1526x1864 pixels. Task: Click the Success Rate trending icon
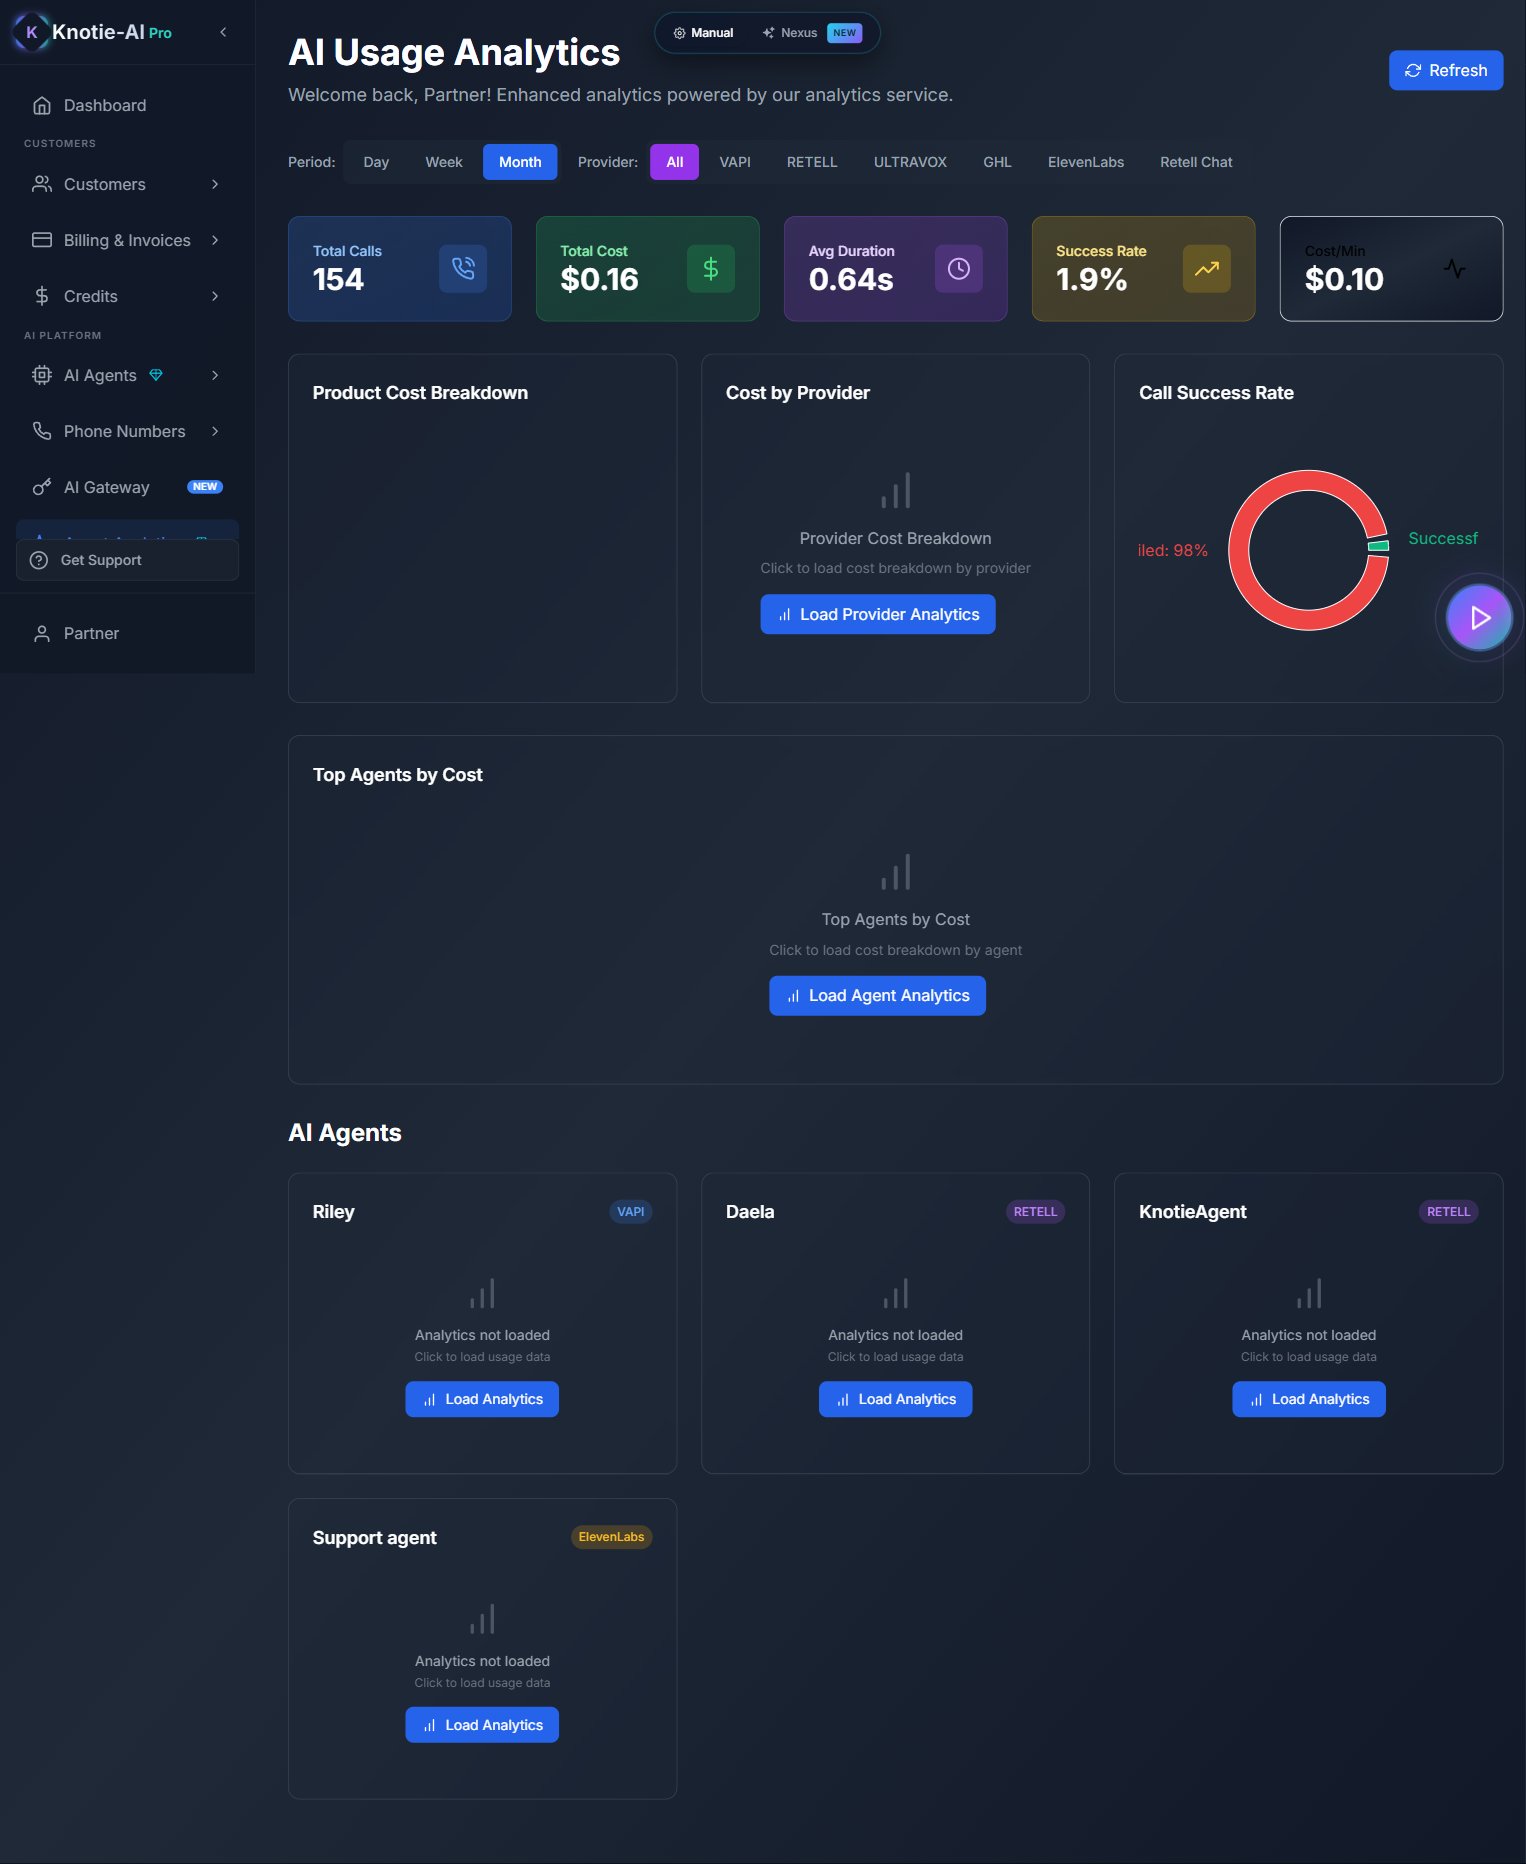(x=1207, y=268)
